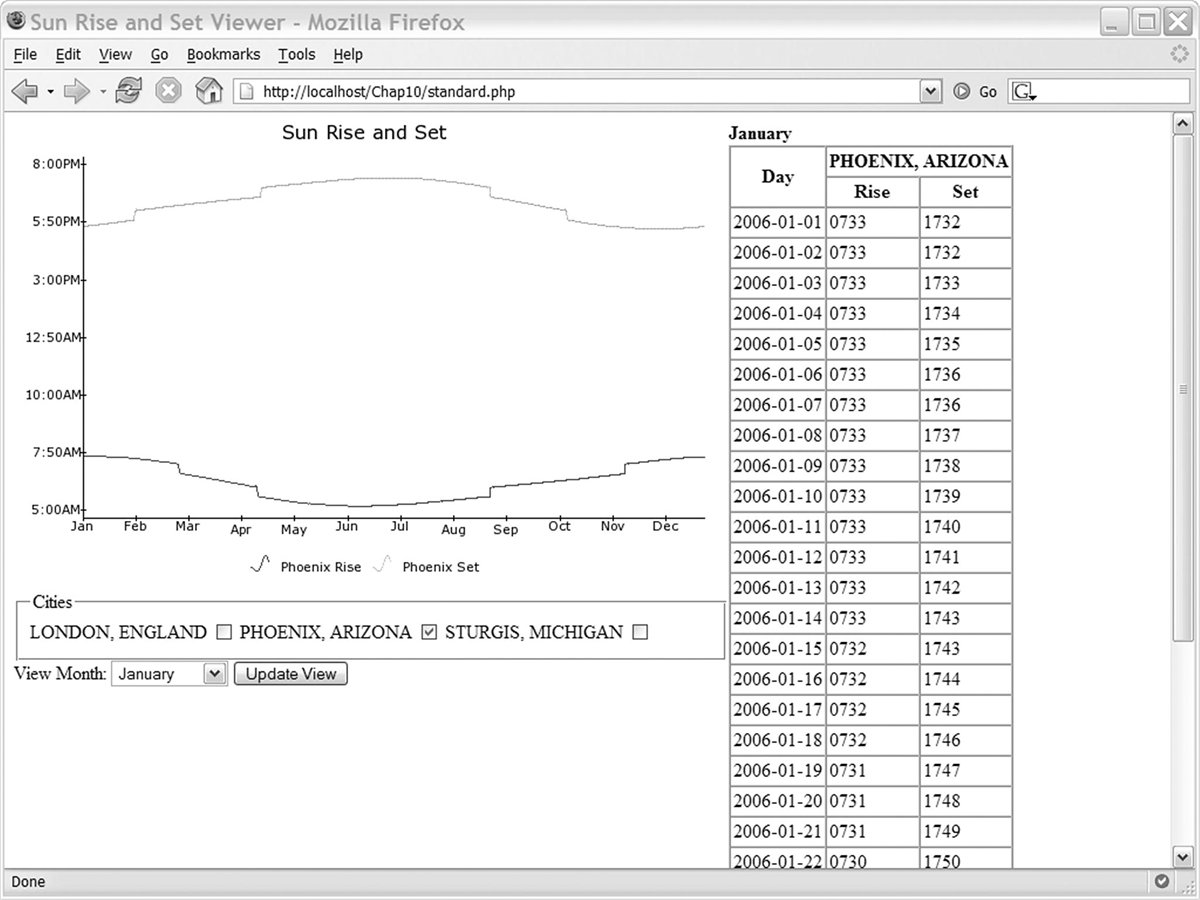Open the File menu
This screenshot has height=900, width=1200.
25,55
